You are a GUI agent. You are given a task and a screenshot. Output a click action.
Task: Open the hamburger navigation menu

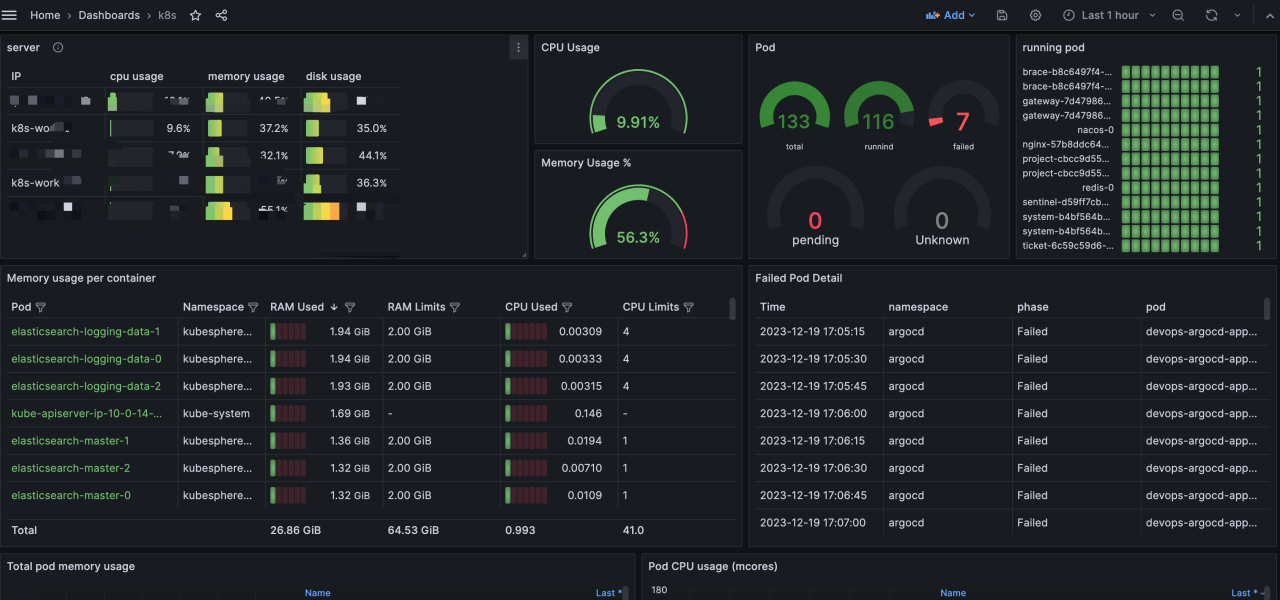[10, 15]
